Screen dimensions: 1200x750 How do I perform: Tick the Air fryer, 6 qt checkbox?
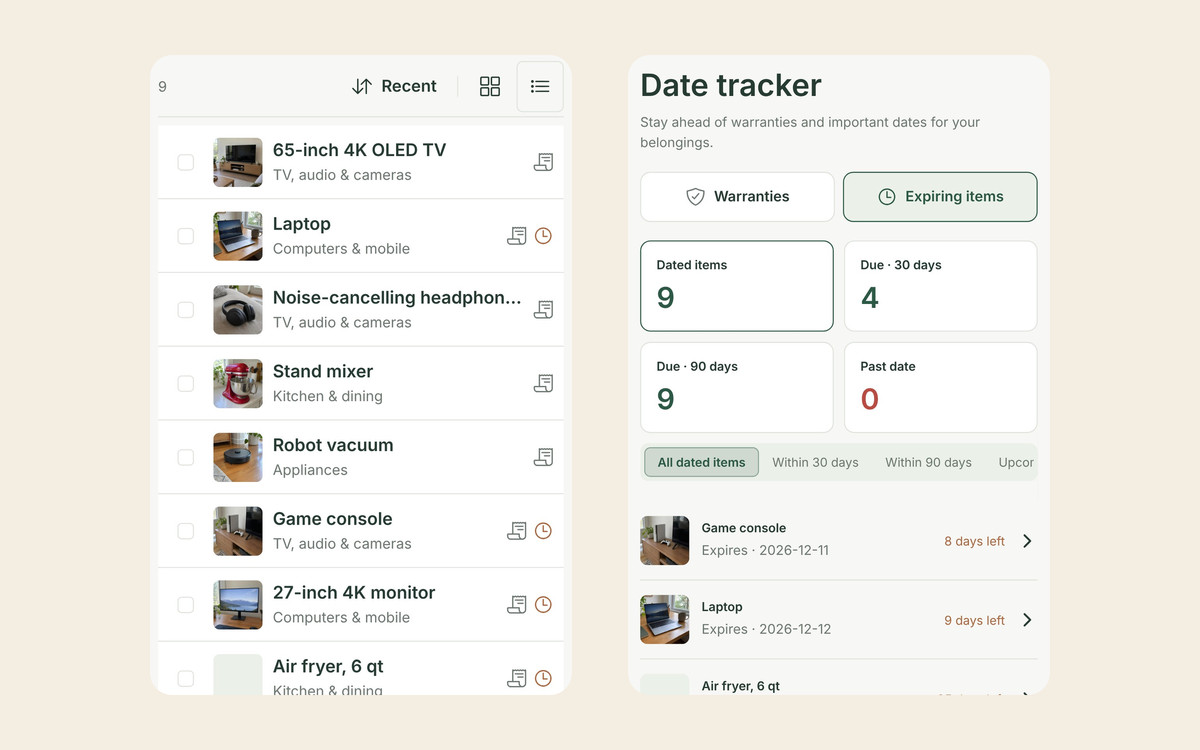point(186,678)
